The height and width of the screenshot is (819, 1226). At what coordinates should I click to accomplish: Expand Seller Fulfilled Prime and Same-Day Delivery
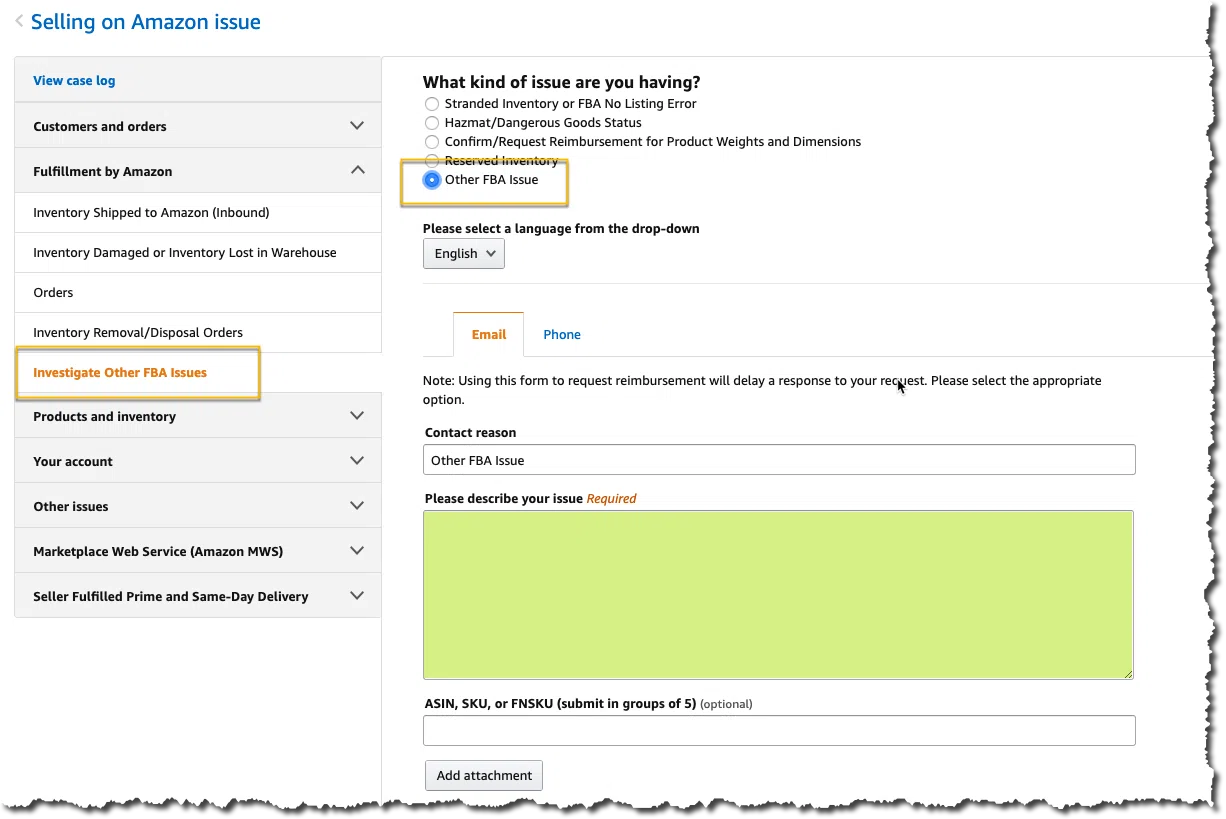click(x=198, y=596)
